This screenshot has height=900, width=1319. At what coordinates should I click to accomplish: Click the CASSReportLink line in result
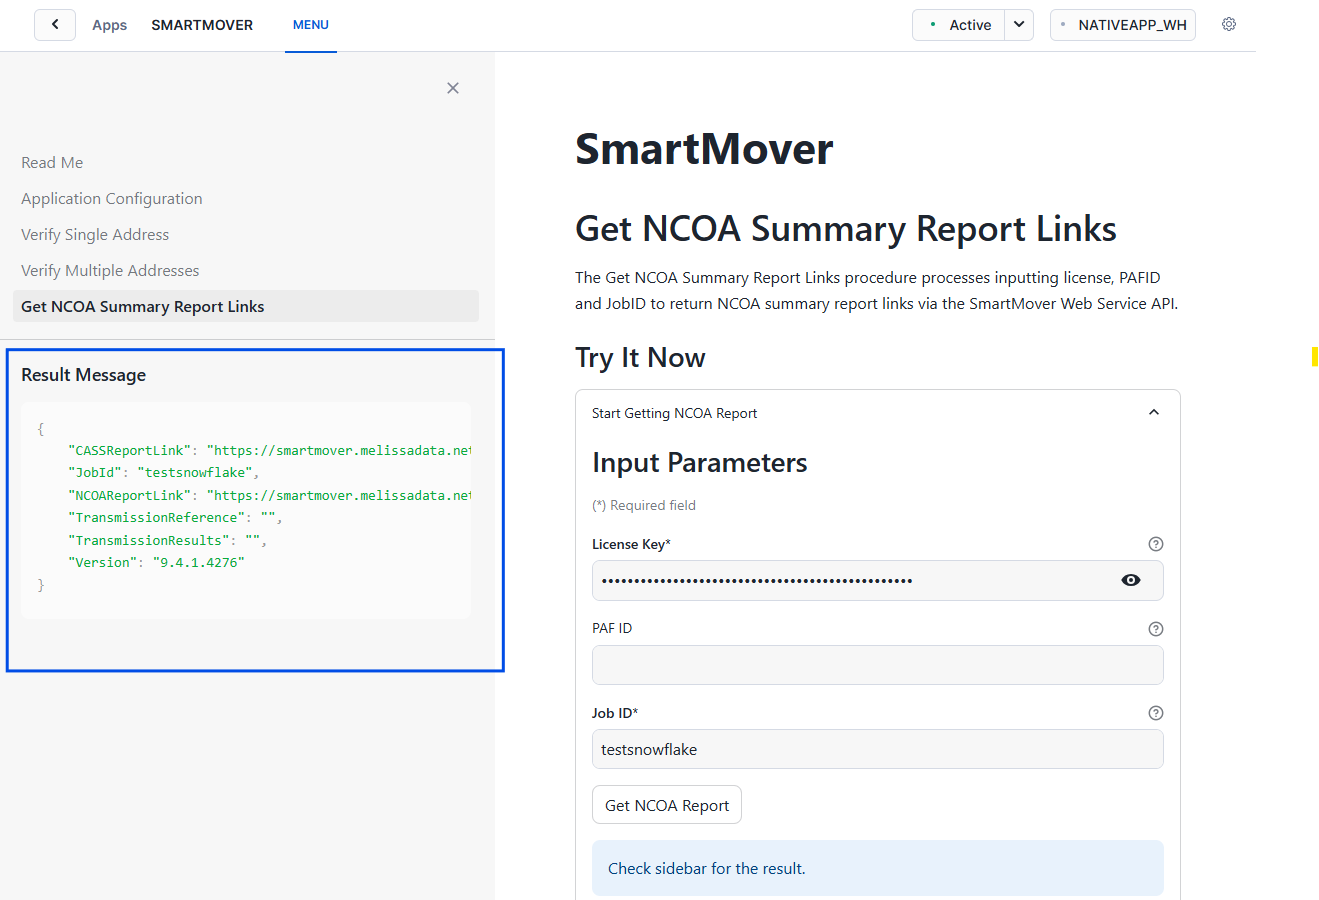(269, 451)
